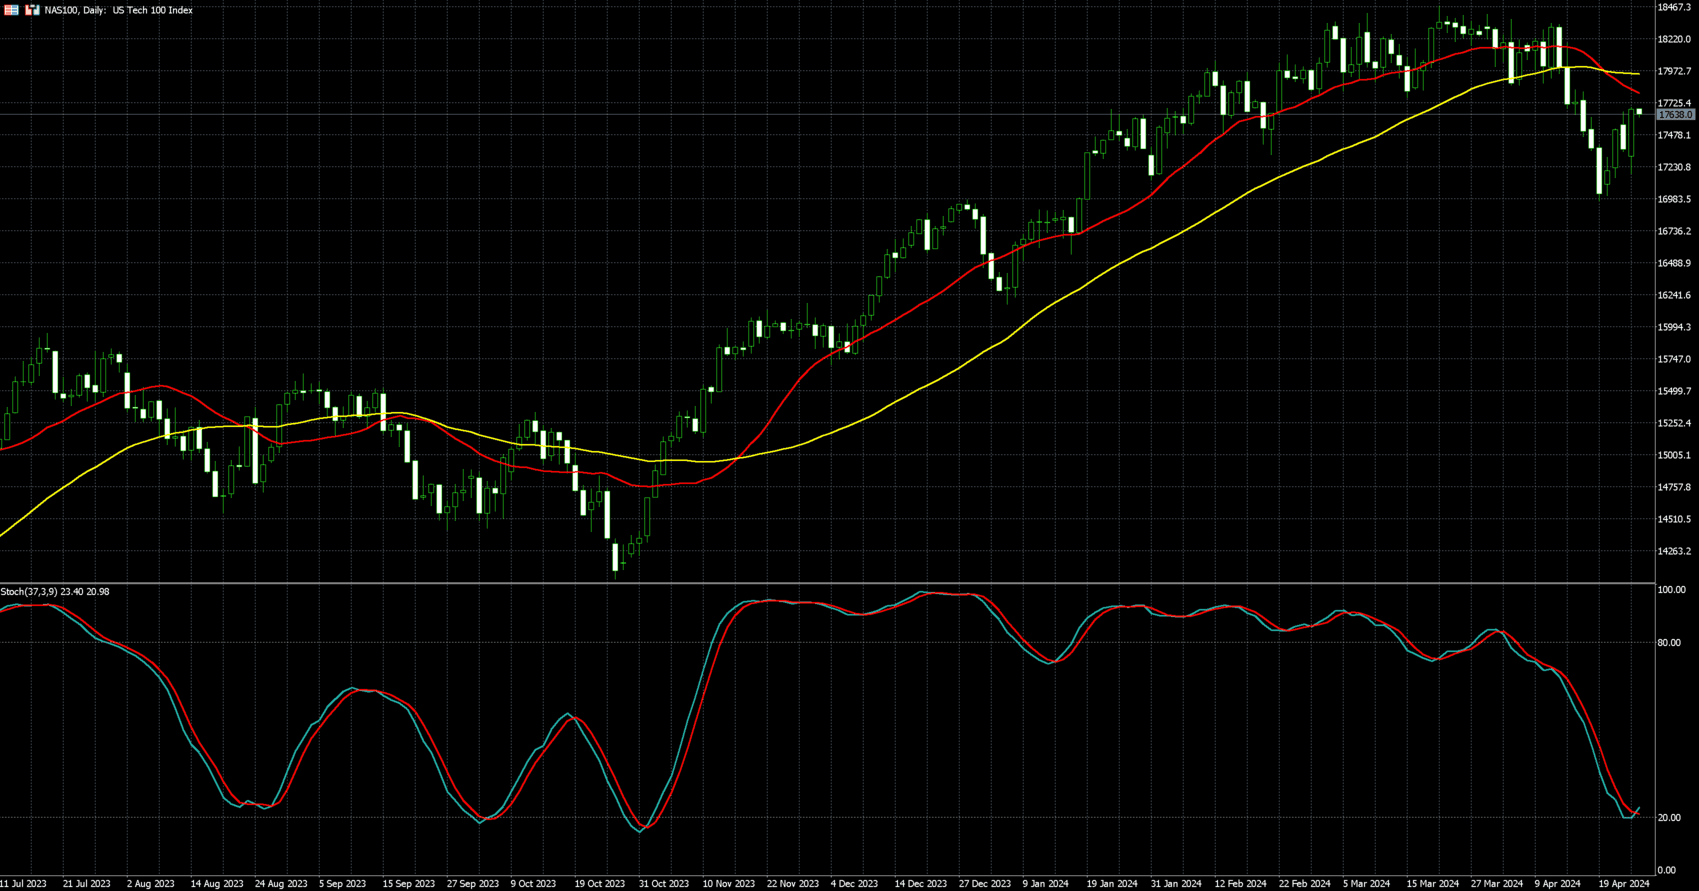The height and width of the screenshot is (891, 1699).
Task: Click the 15994.3 price scale label
Action: [1674, 327]
